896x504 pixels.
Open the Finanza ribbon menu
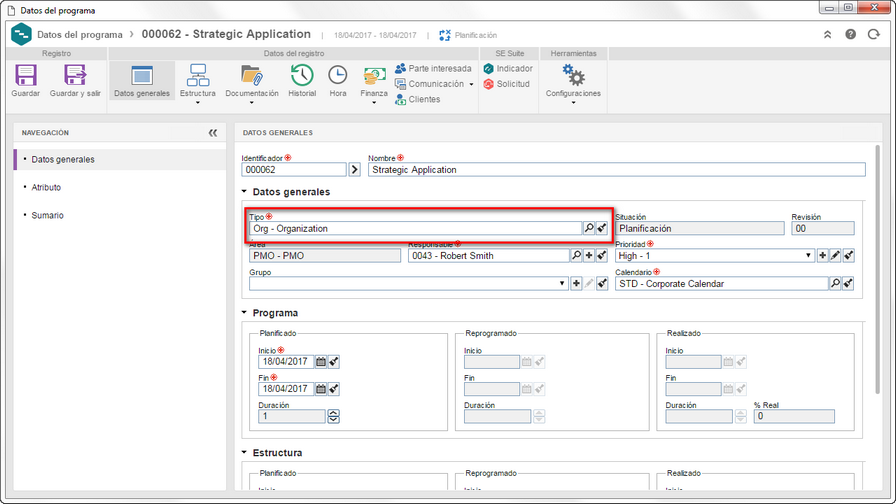[374, 83]
